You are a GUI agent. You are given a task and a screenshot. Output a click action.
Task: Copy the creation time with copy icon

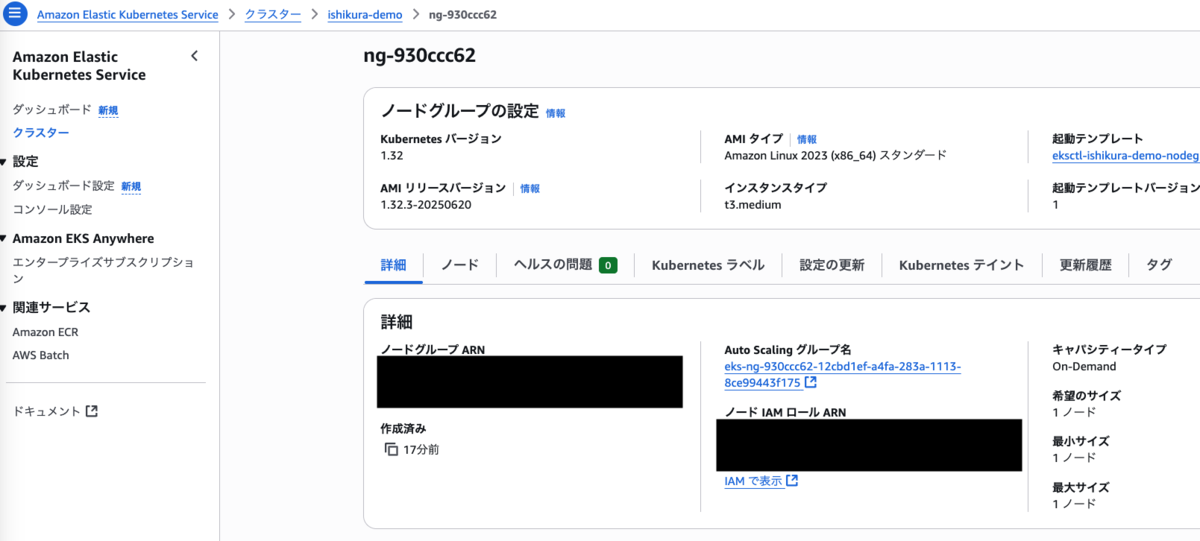tap(391, 449)
